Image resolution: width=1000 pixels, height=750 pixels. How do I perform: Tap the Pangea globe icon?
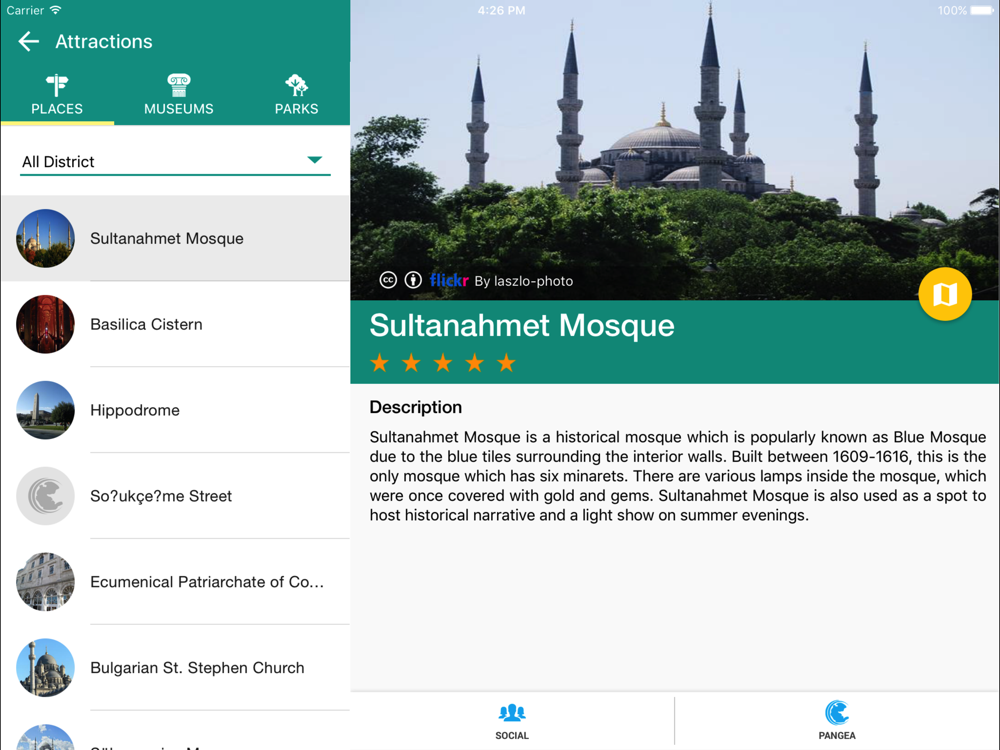click(x=837, y=712)
